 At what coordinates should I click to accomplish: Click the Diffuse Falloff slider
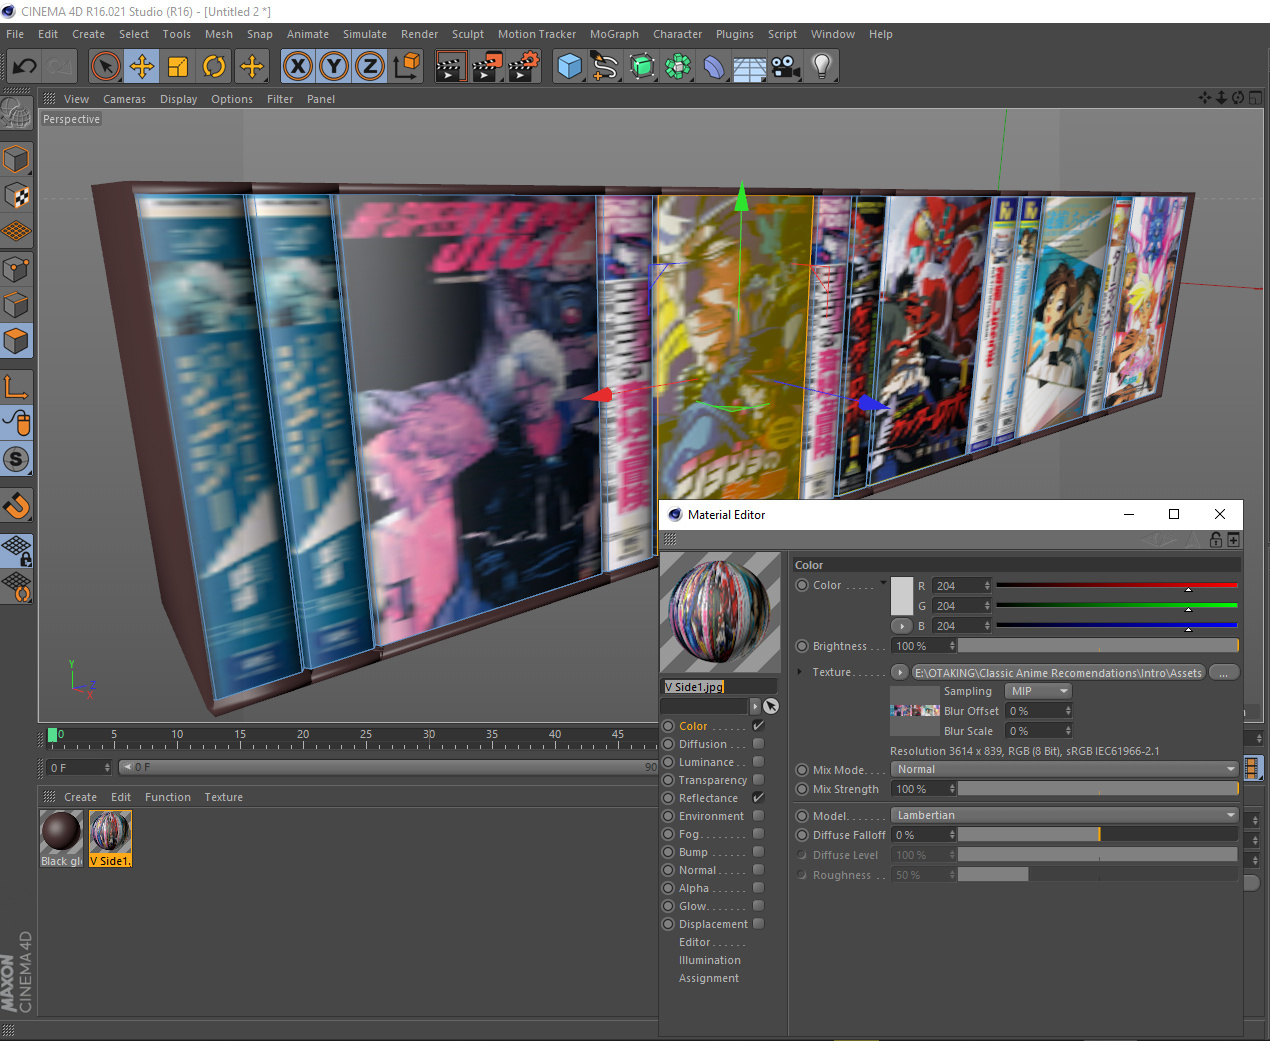[x=1098, y=835]
